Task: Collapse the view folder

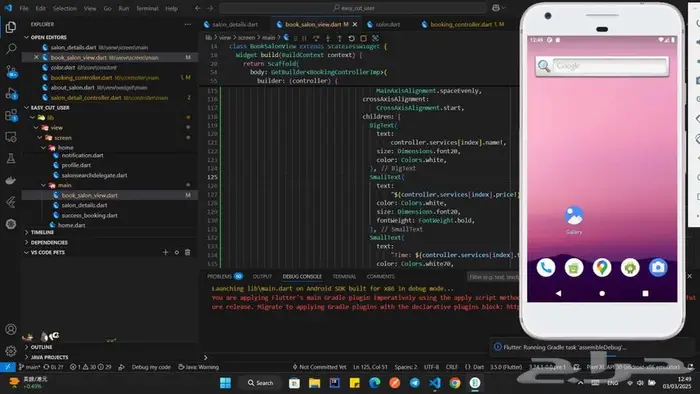Action: click(56, 128)
